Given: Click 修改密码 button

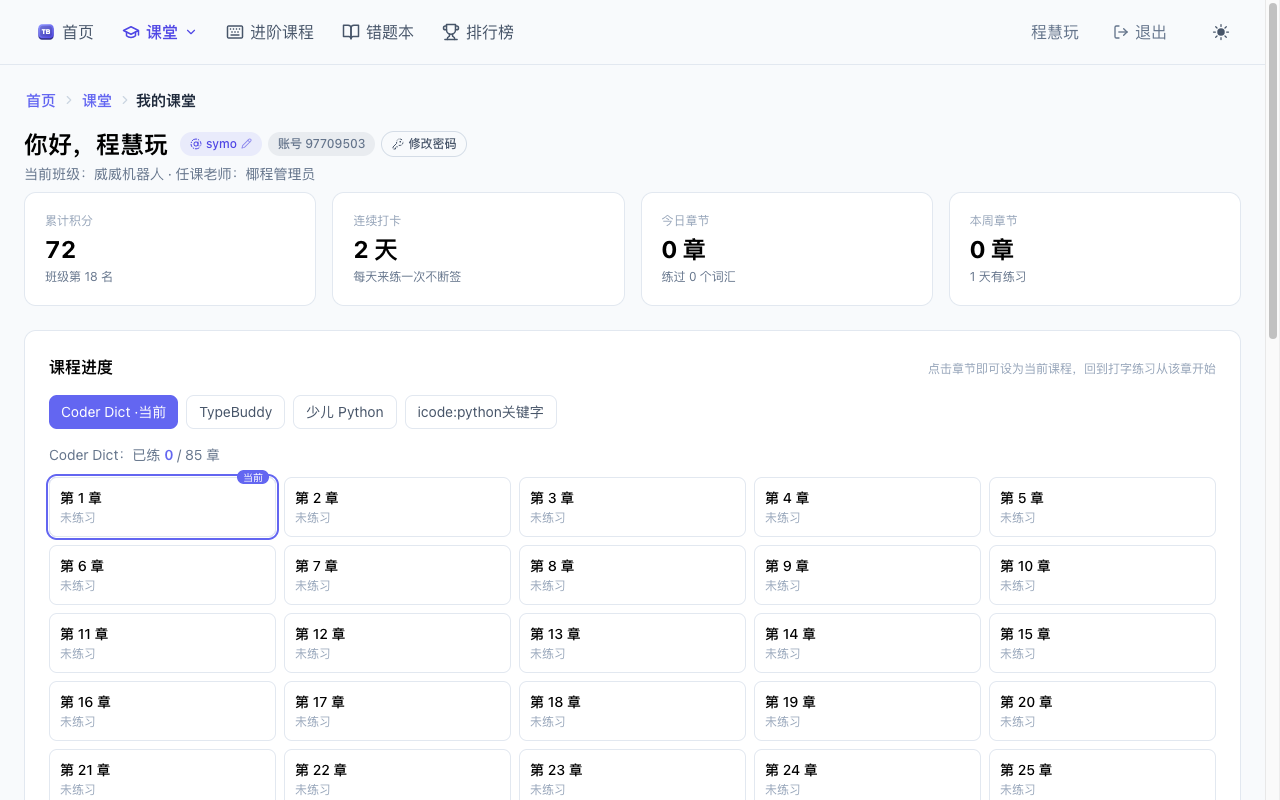Looking at the screenshot, I should click(x=424, y=144).
